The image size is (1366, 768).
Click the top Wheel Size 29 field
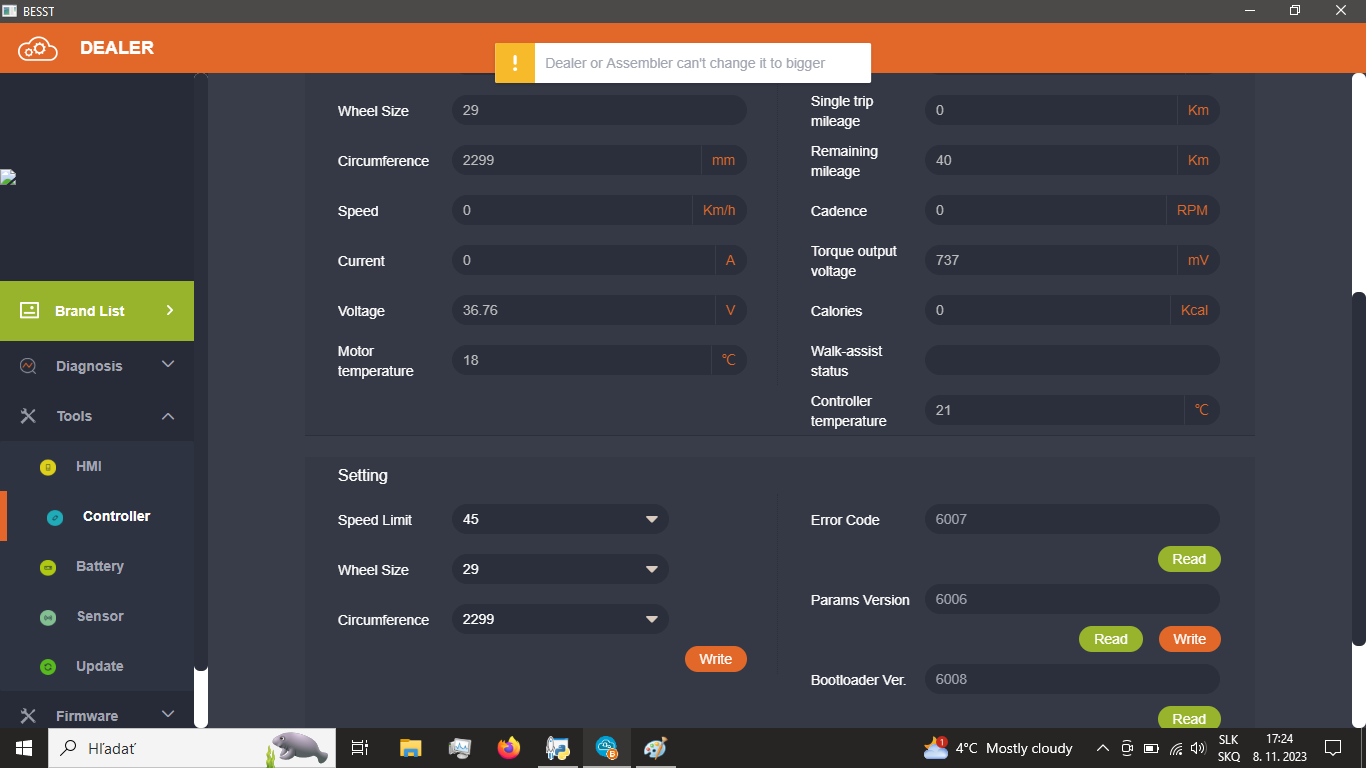(599, 110)
